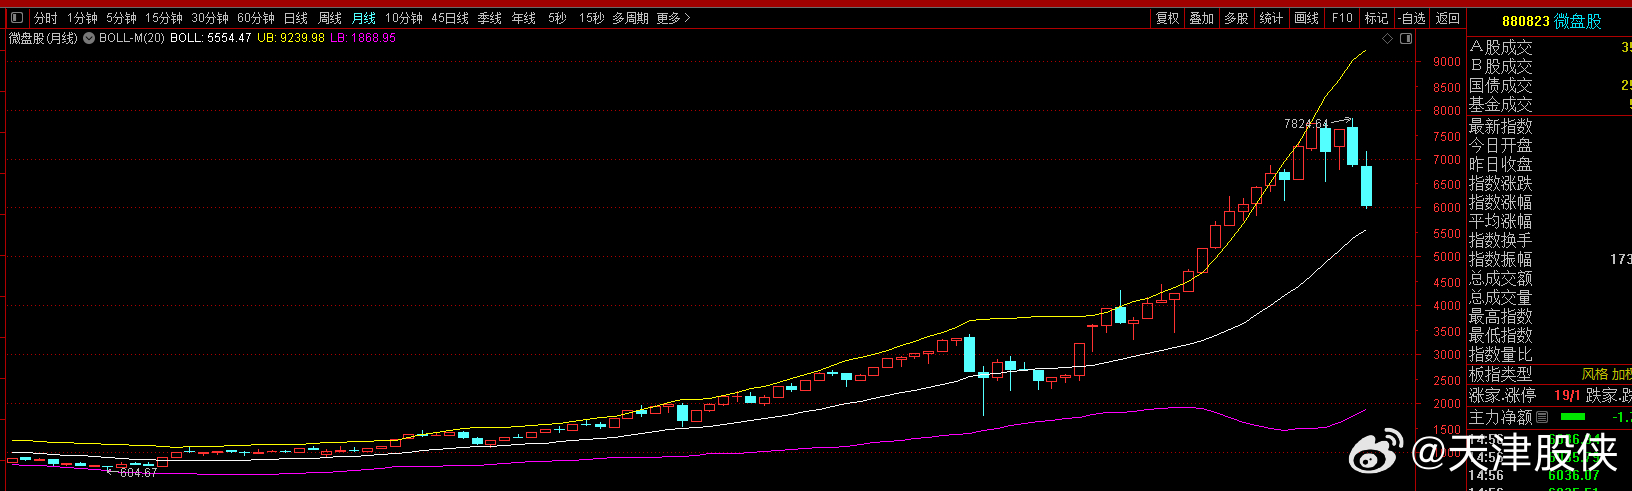Viewport: 1632px width, 491px height.
Task: Select the 5秒 period tab
Action: [x=557, y=18]
